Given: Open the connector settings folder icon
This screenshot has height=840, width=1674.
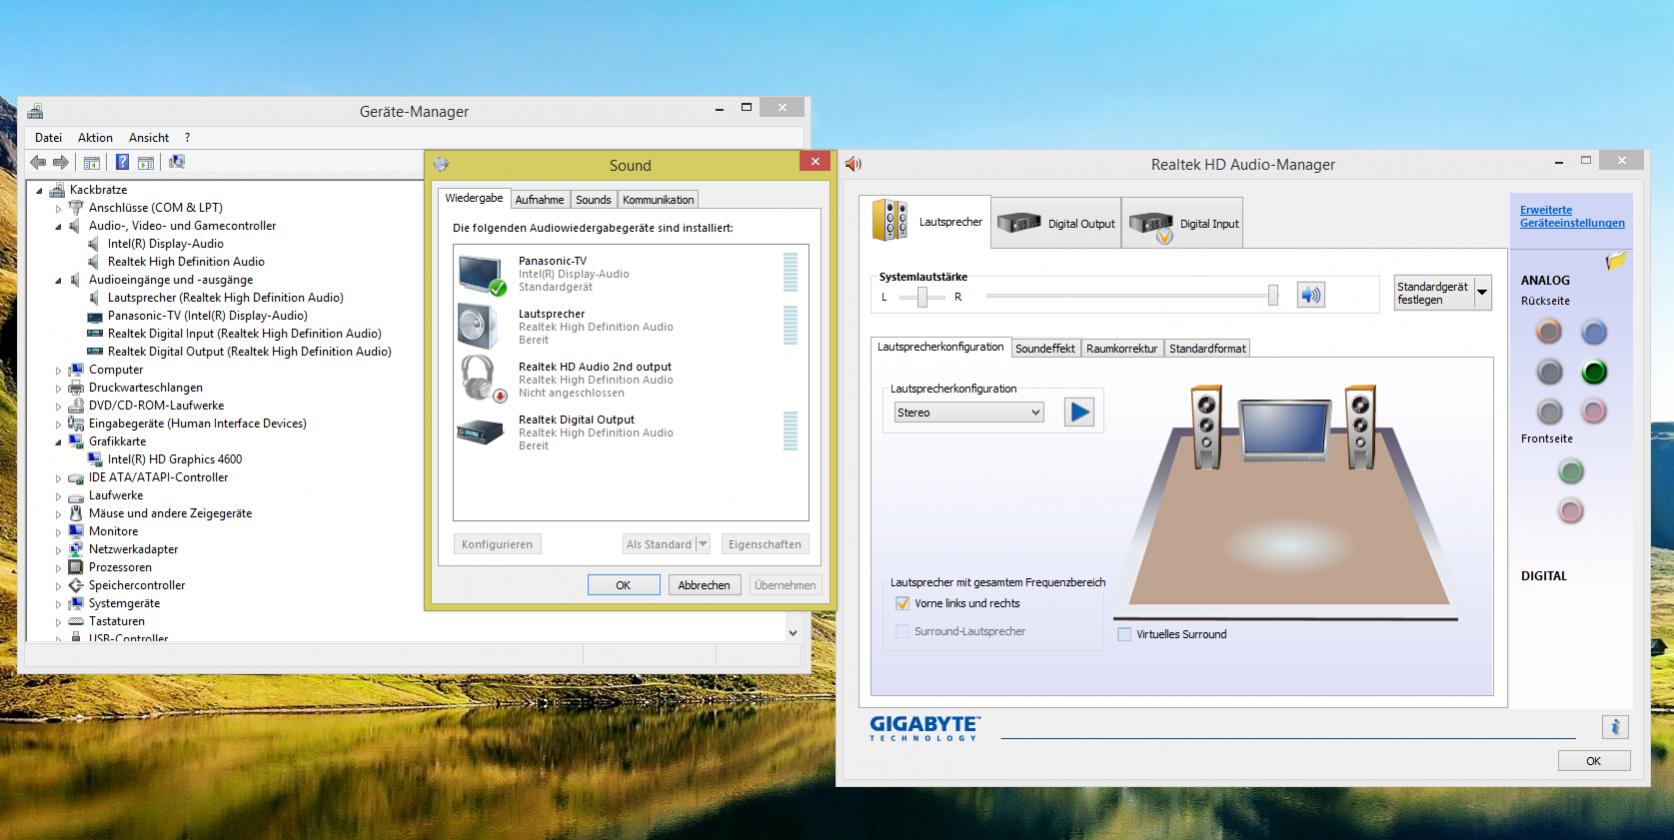Looking at the screenshot, I should pos(1616,262).
